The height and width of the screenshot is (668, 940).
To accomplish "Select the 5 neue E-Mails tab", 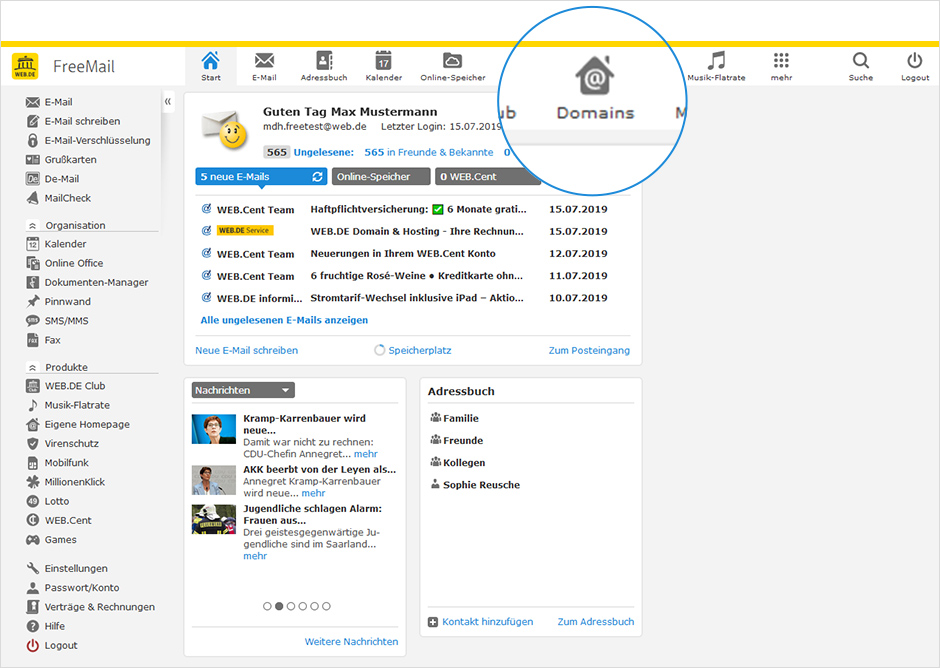I will click(x=261, y=177).
